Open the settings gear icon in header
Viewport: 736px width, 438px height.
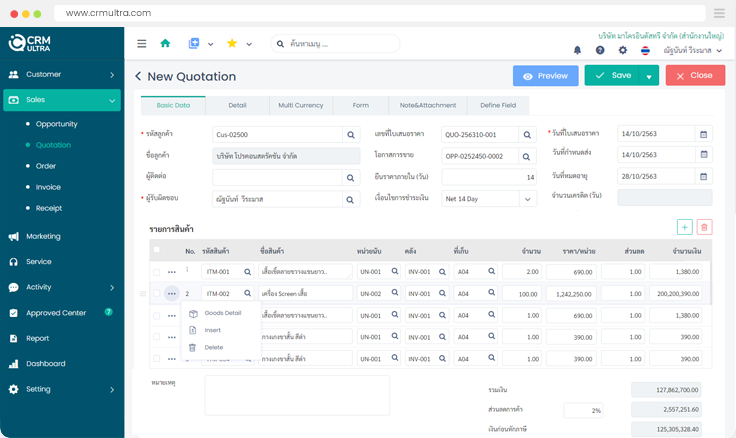click(x=622, y=50)
